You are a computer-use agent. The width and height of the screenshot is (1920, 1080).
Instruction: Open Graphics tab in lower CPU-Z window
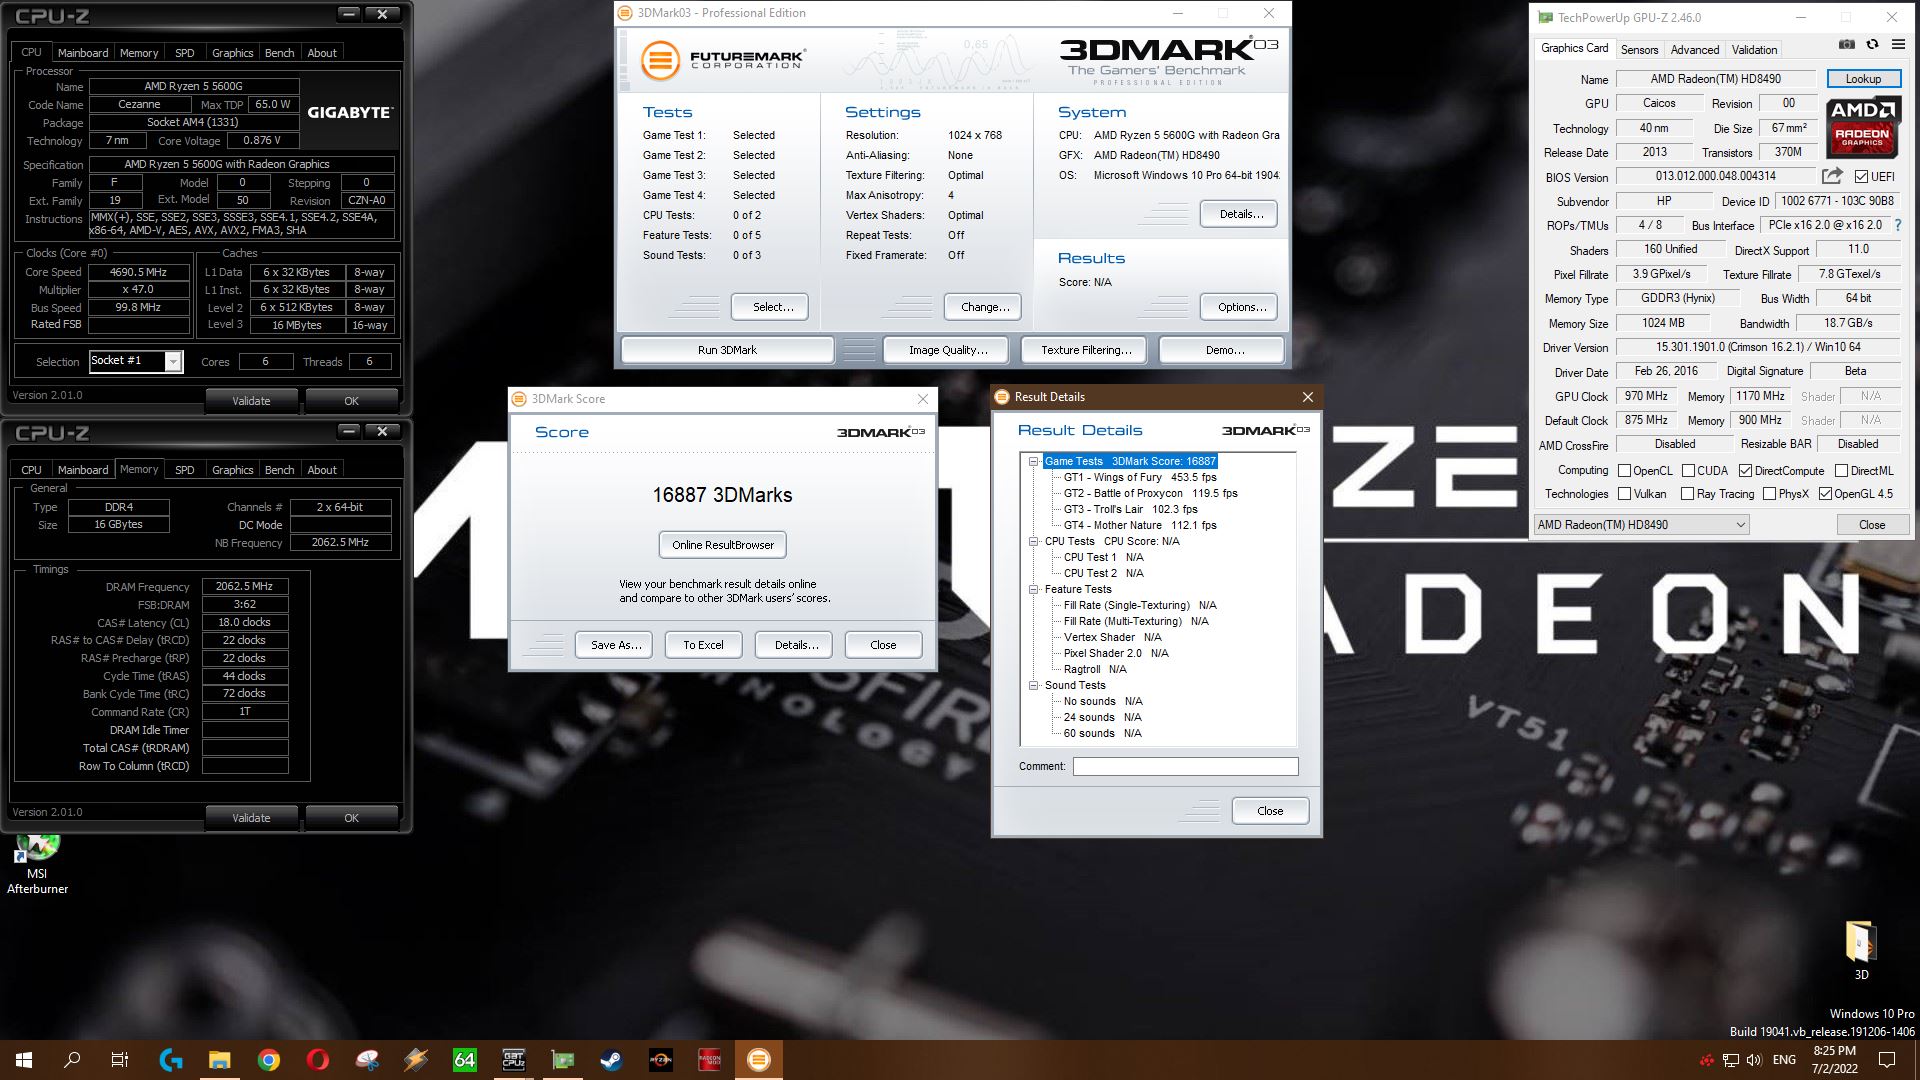tap(232, 470)
